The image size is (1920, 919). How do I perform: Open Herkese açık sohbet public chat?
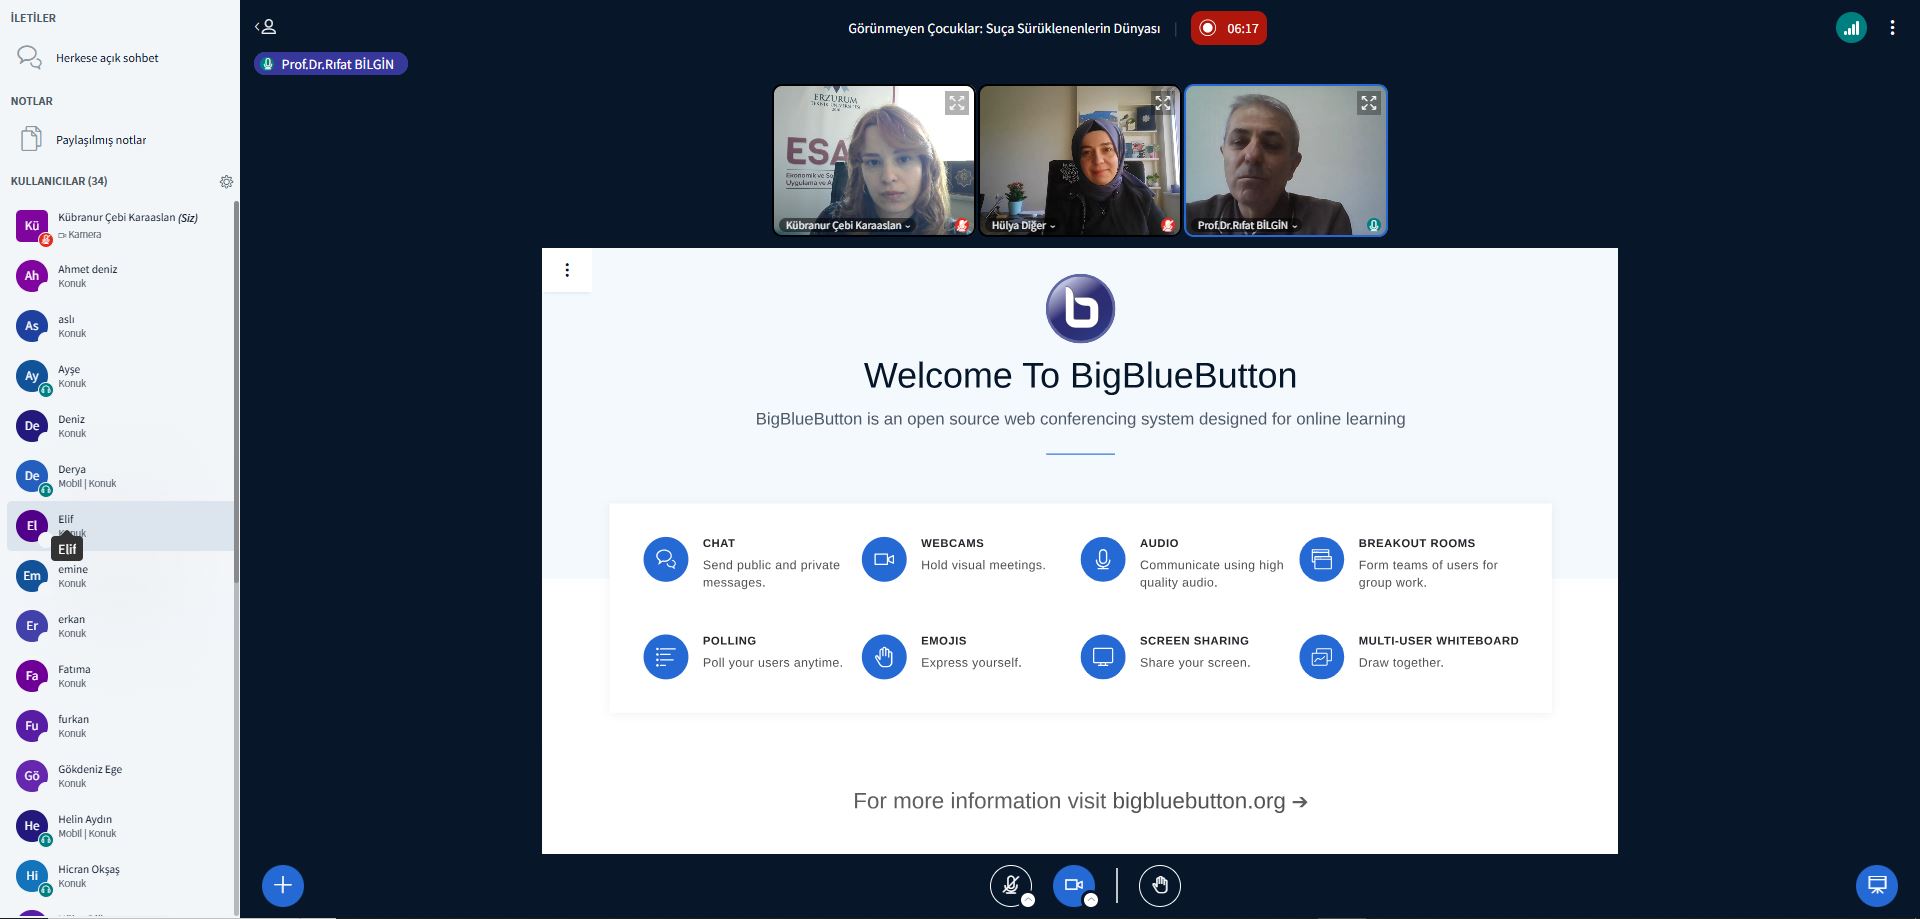pos(107,58)
